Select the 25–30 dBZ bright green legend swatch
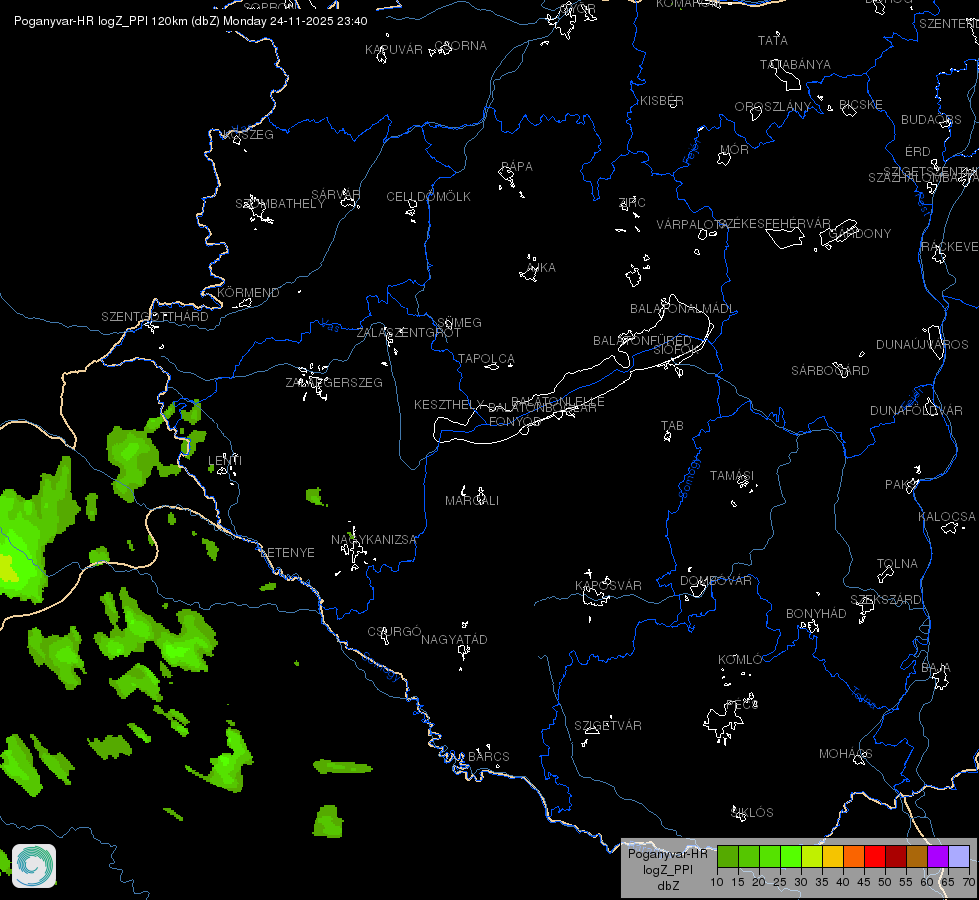 [x=791, y=856]
